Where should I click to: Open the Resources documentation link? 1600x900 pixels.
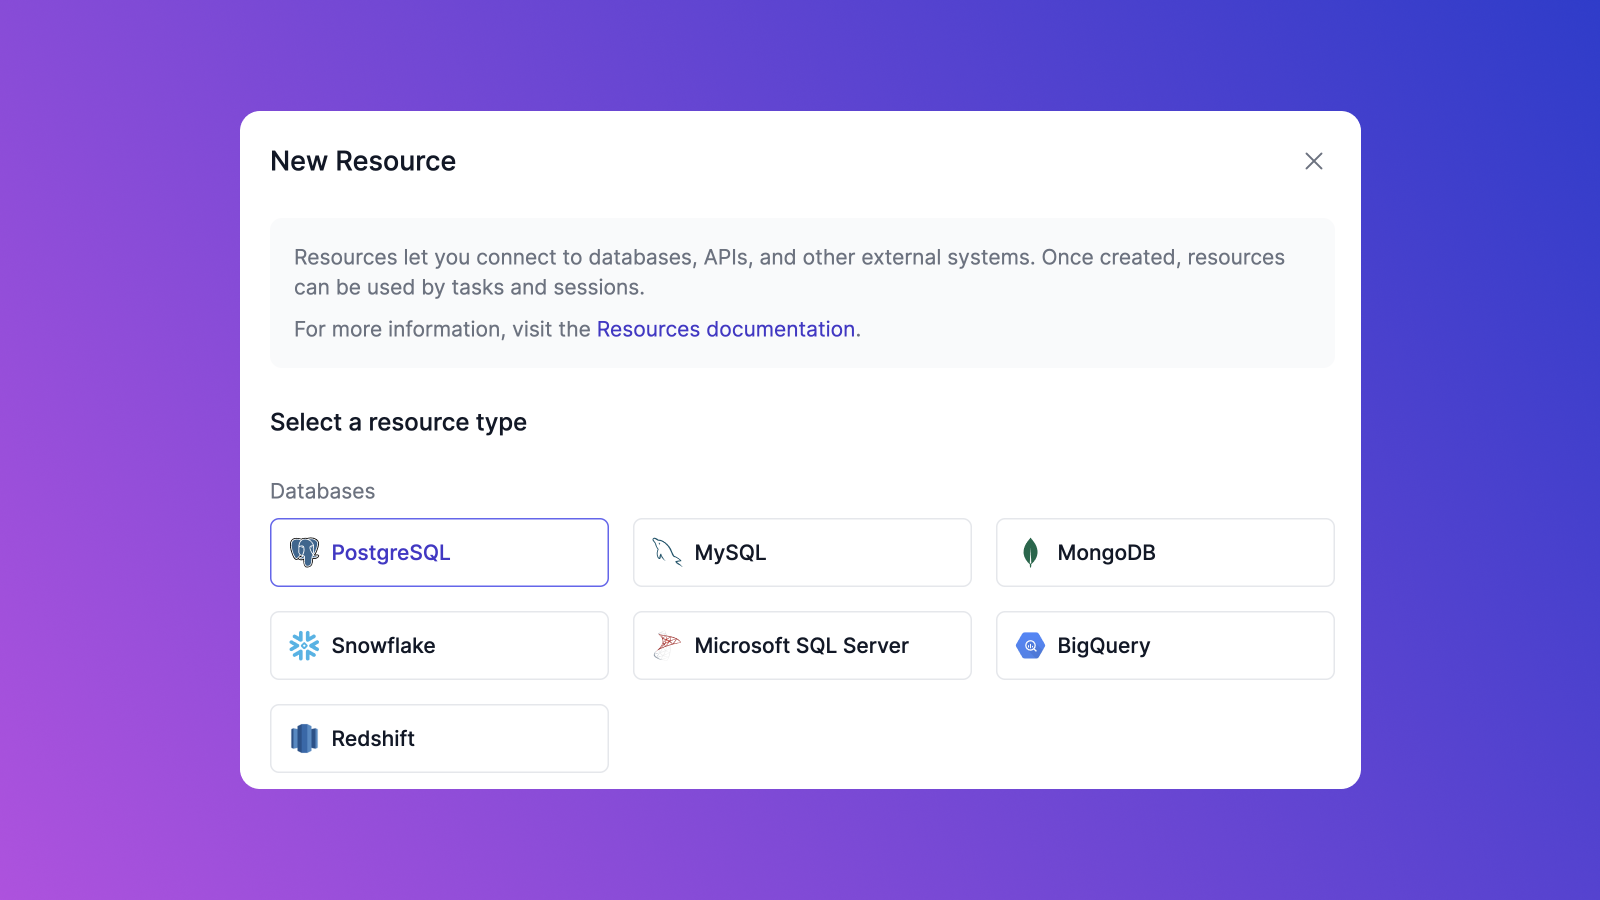click(726, 329)
